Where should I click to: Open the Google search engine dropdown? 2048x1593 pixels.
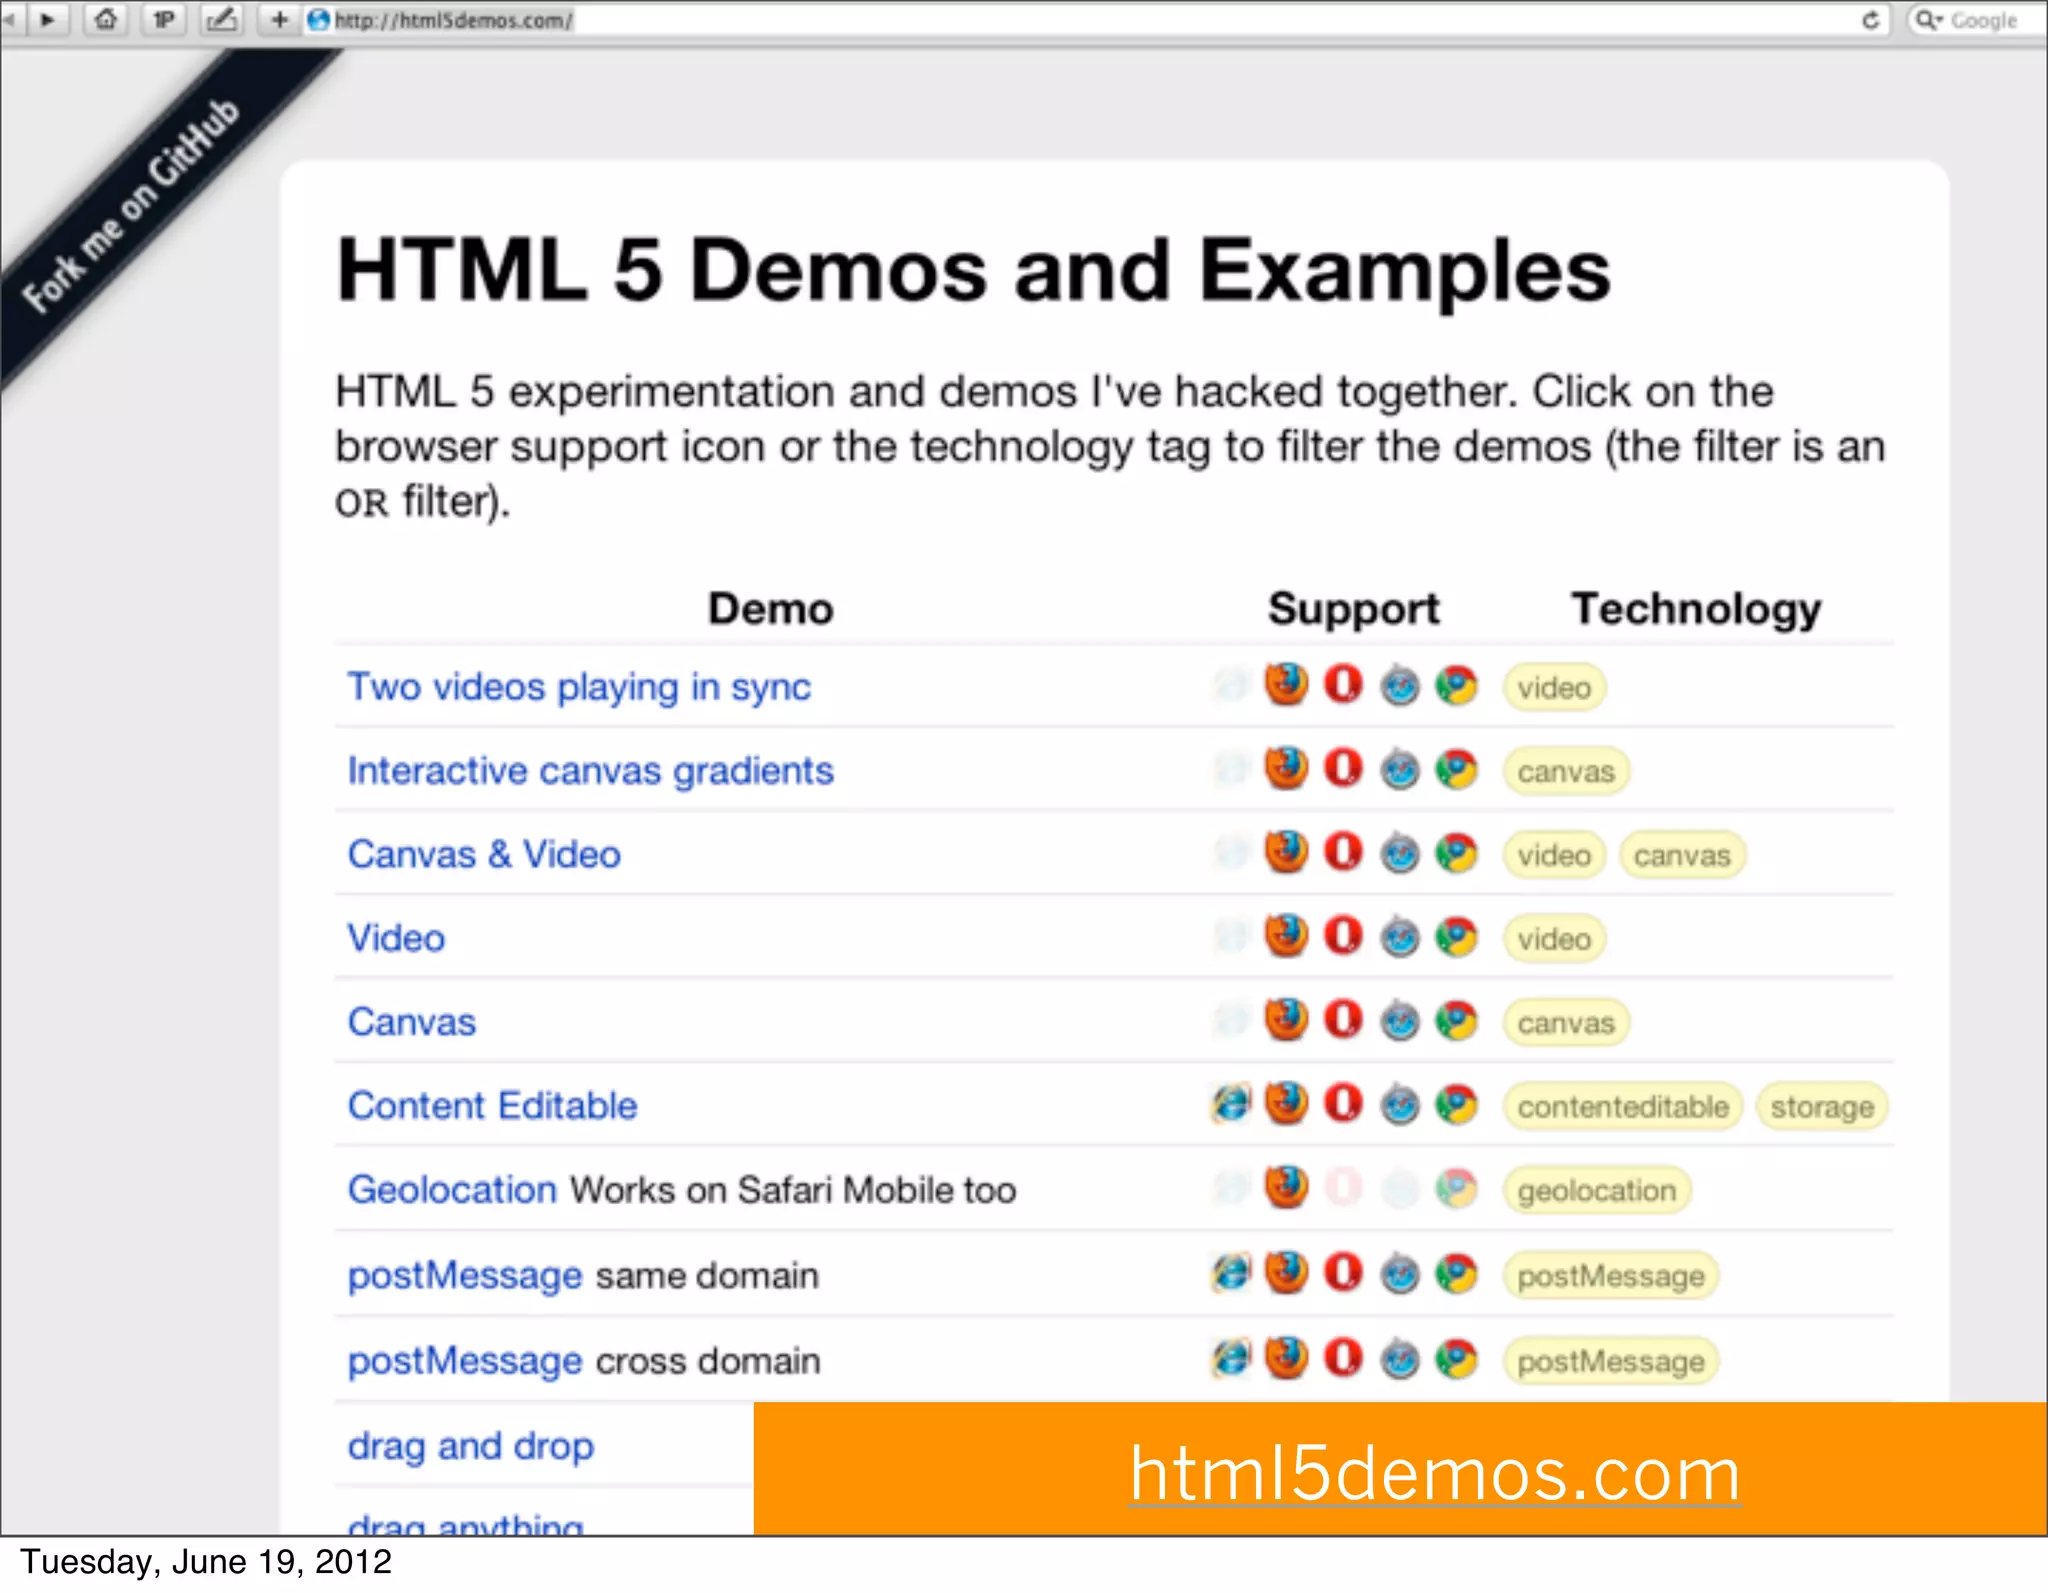click(1928, 20)
